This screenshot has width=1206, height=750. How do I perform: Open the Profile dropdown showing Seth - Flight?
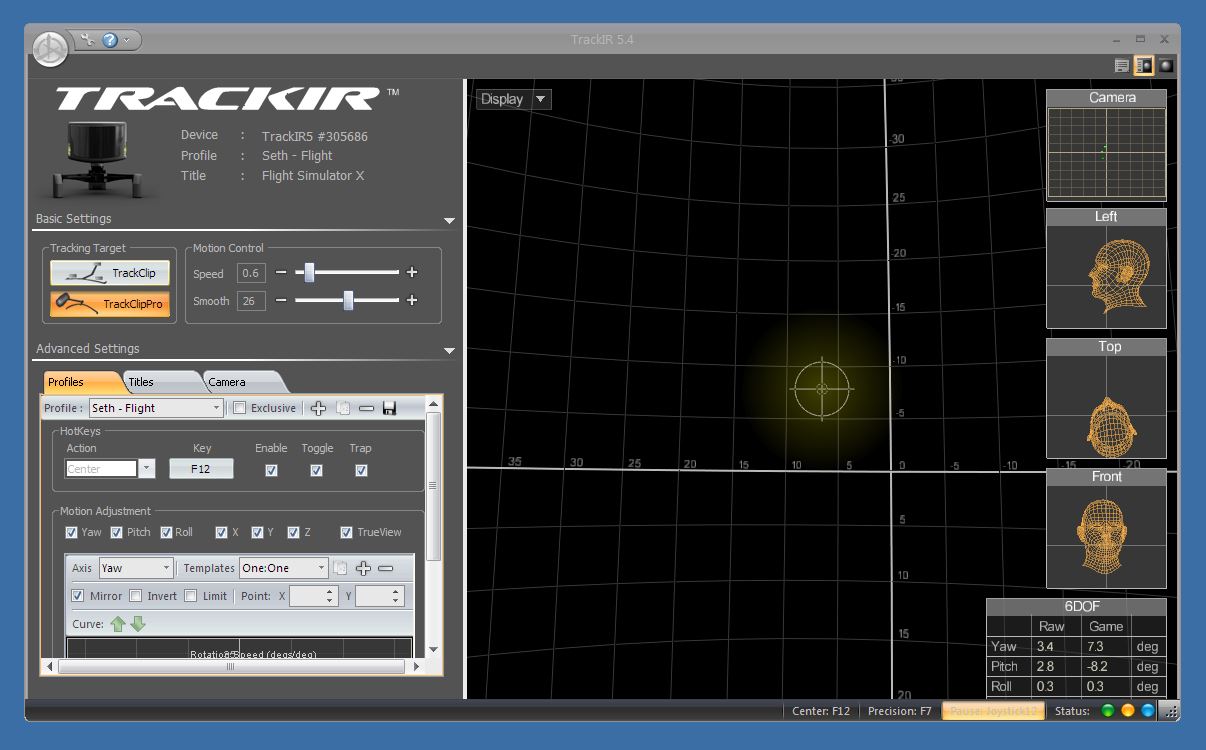coord(156,408)
